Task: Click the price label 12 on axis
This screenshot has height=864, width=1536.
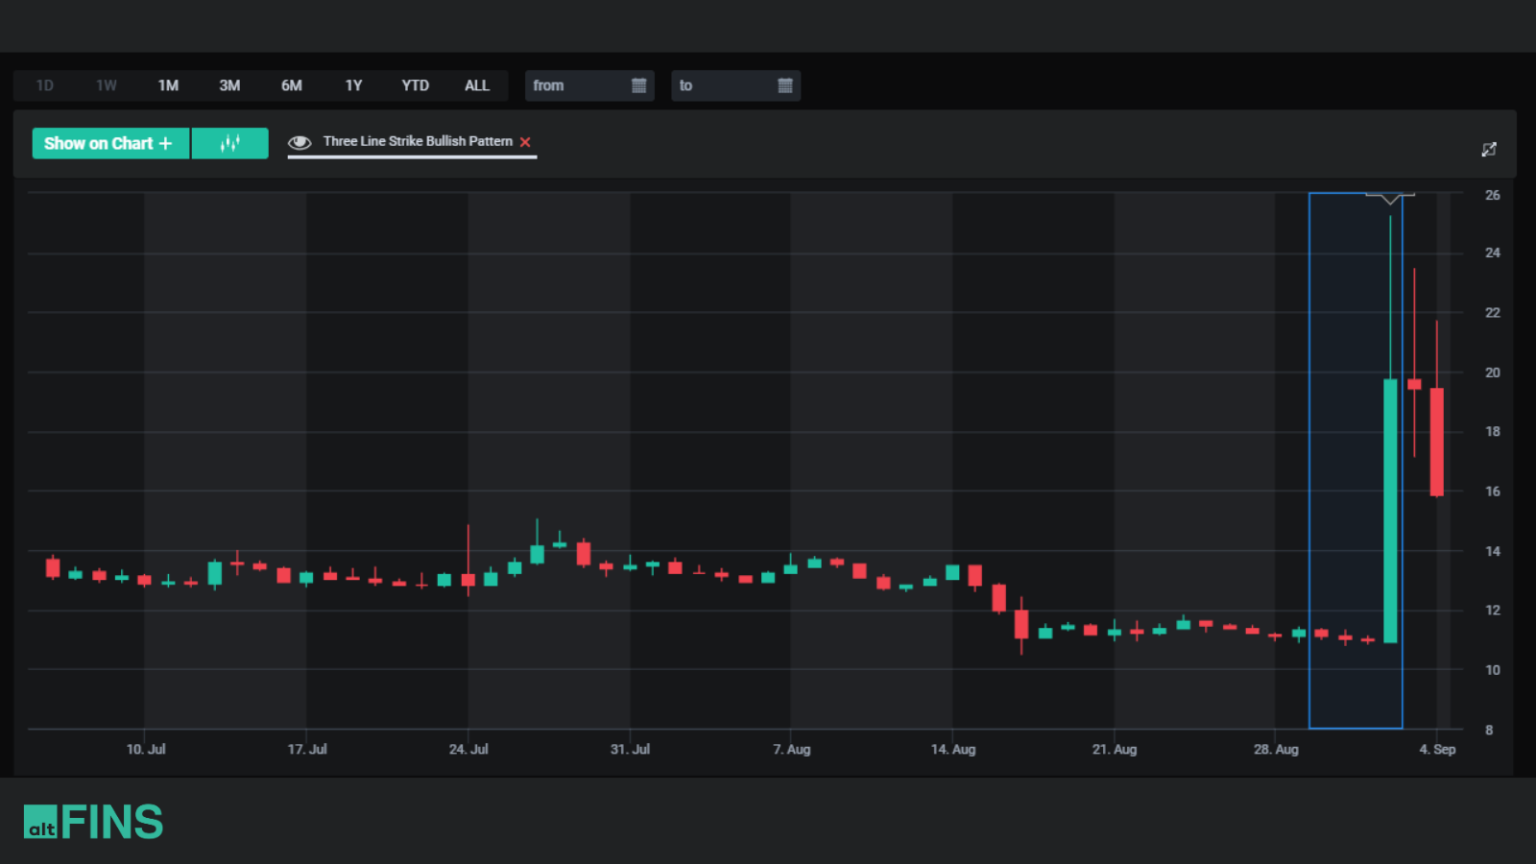Action: tap(1492, 610)
